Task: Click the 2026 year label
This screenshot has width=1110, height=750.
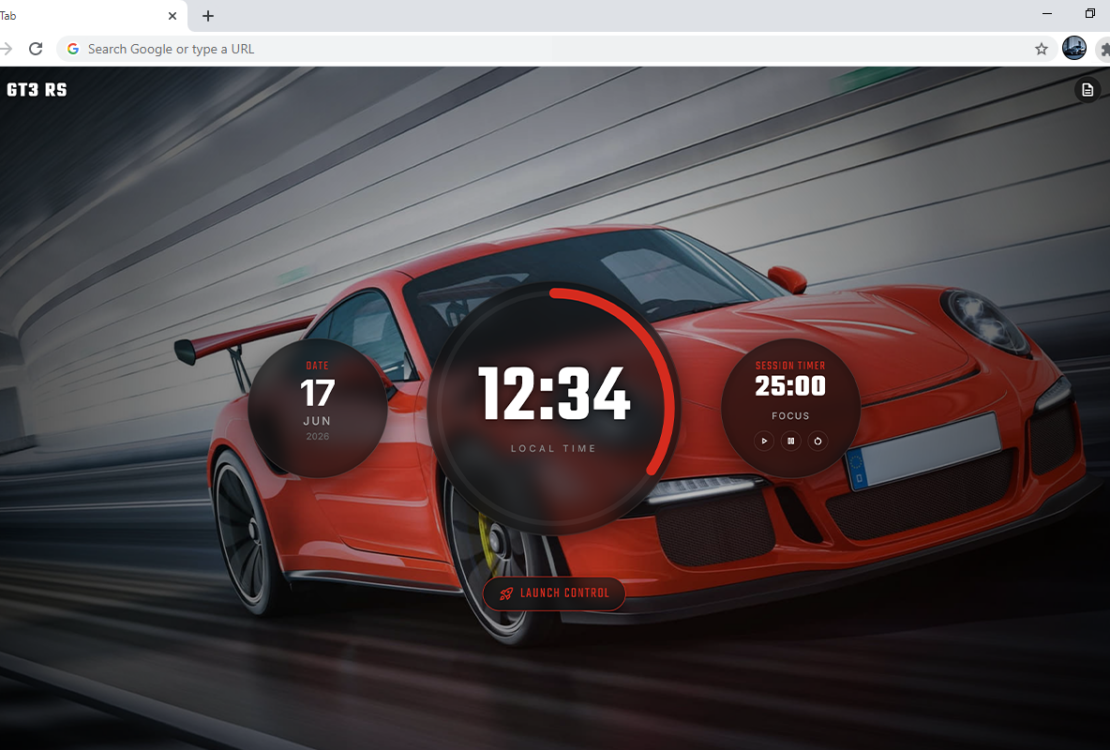Action: [x=317, y=436]
